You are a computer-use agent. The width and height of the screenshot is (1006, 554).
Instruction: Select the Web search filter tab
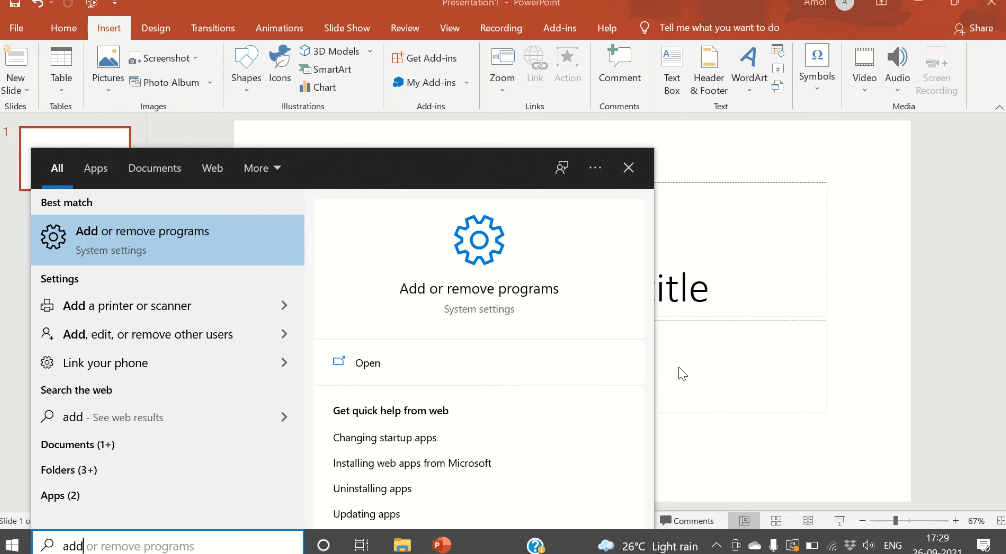click(212, 168)
